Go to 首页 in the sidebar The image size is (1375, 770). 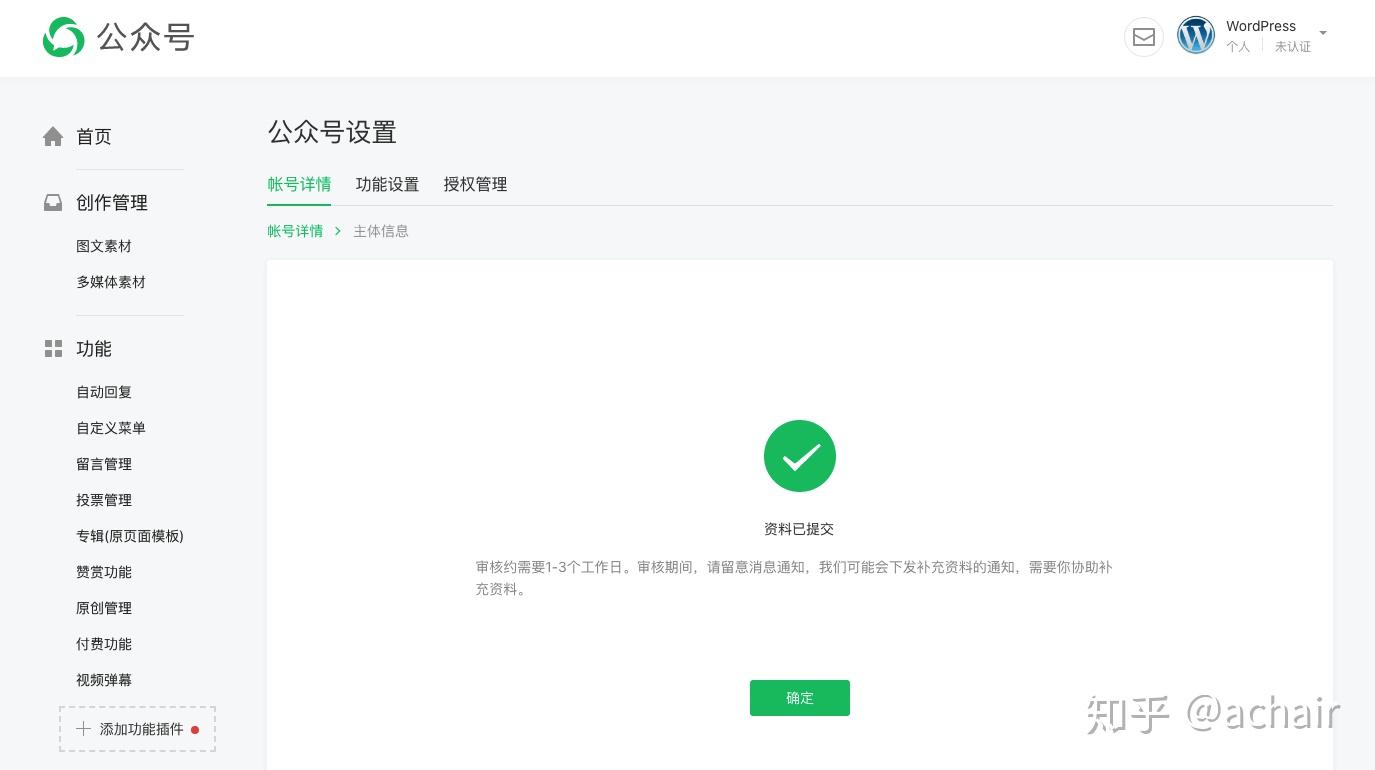(94, 137)
